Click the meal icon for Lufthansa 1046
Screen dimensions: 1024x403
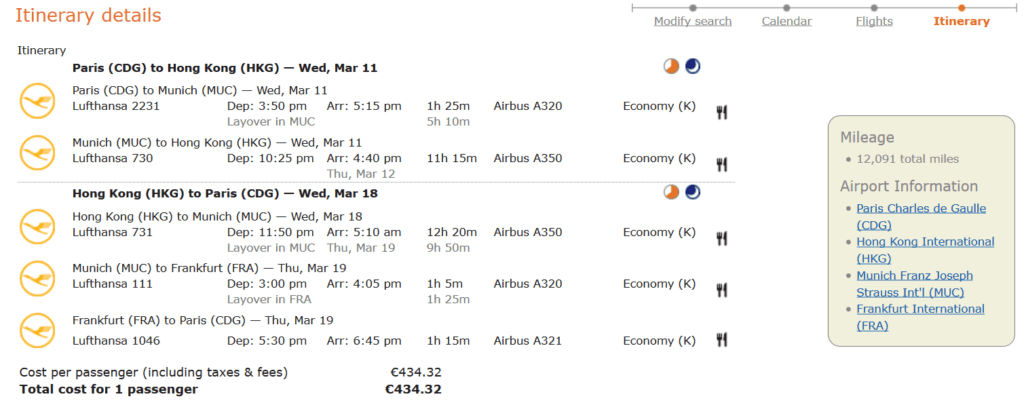click(x=722, y=339)
